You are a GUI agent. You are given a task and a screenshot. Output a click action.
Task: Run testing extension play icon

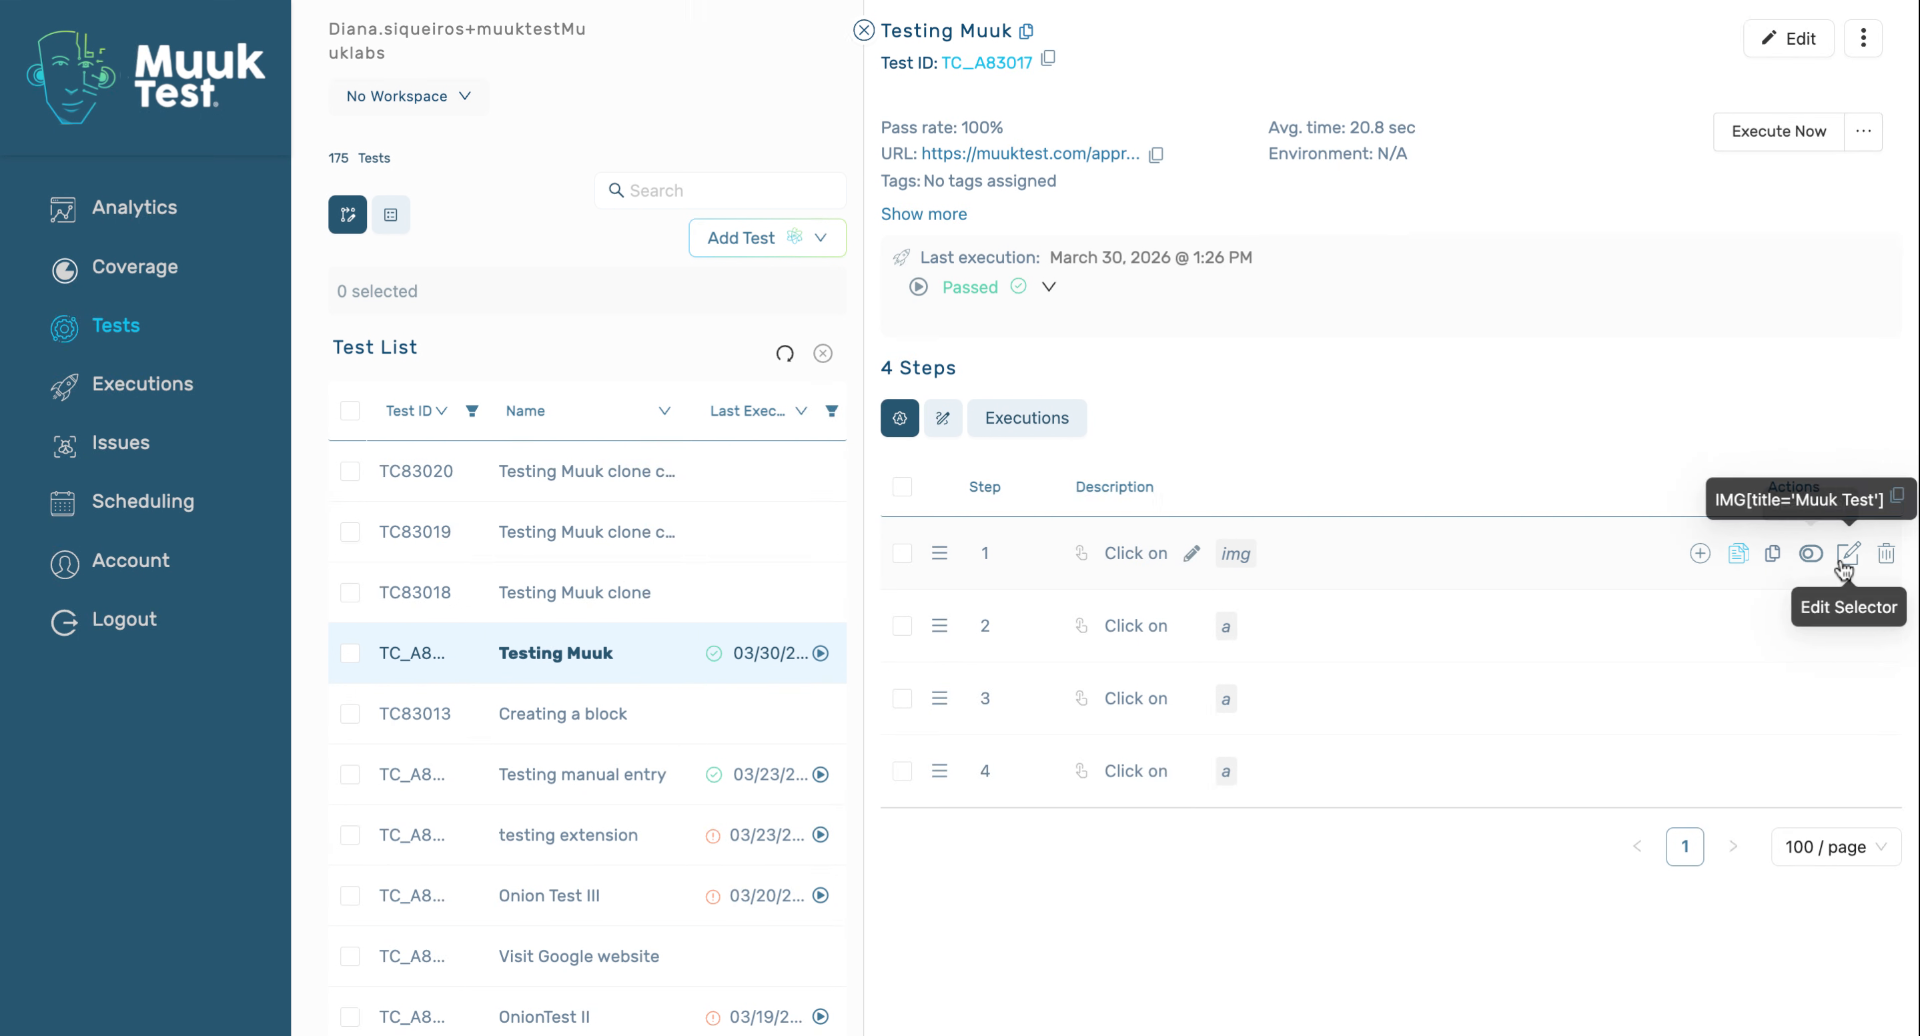[821, 835]
